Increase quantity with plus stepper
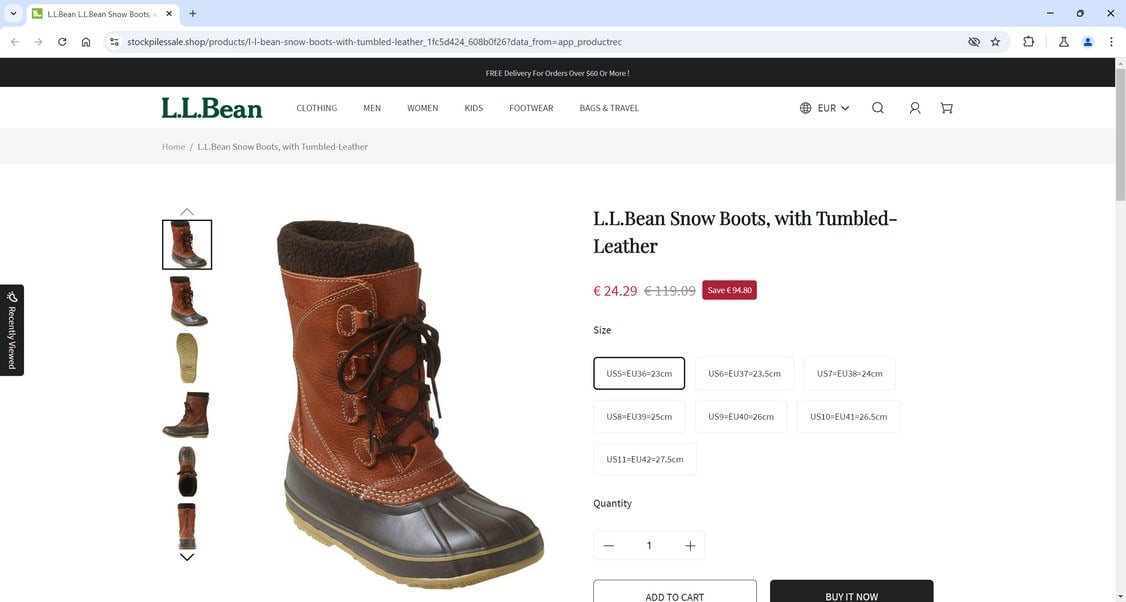 pyautogui.click(x=690, y=545)
